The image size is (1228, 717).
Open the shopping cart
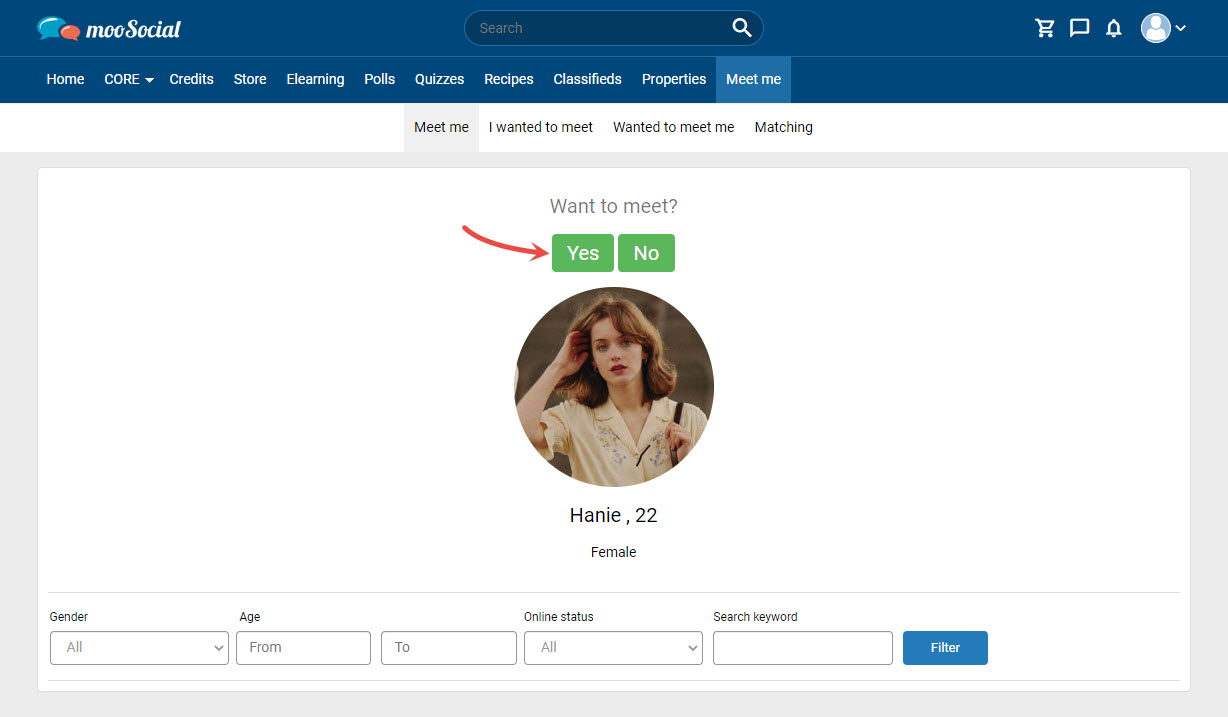pyautogui.click(x=1045, y=28)
